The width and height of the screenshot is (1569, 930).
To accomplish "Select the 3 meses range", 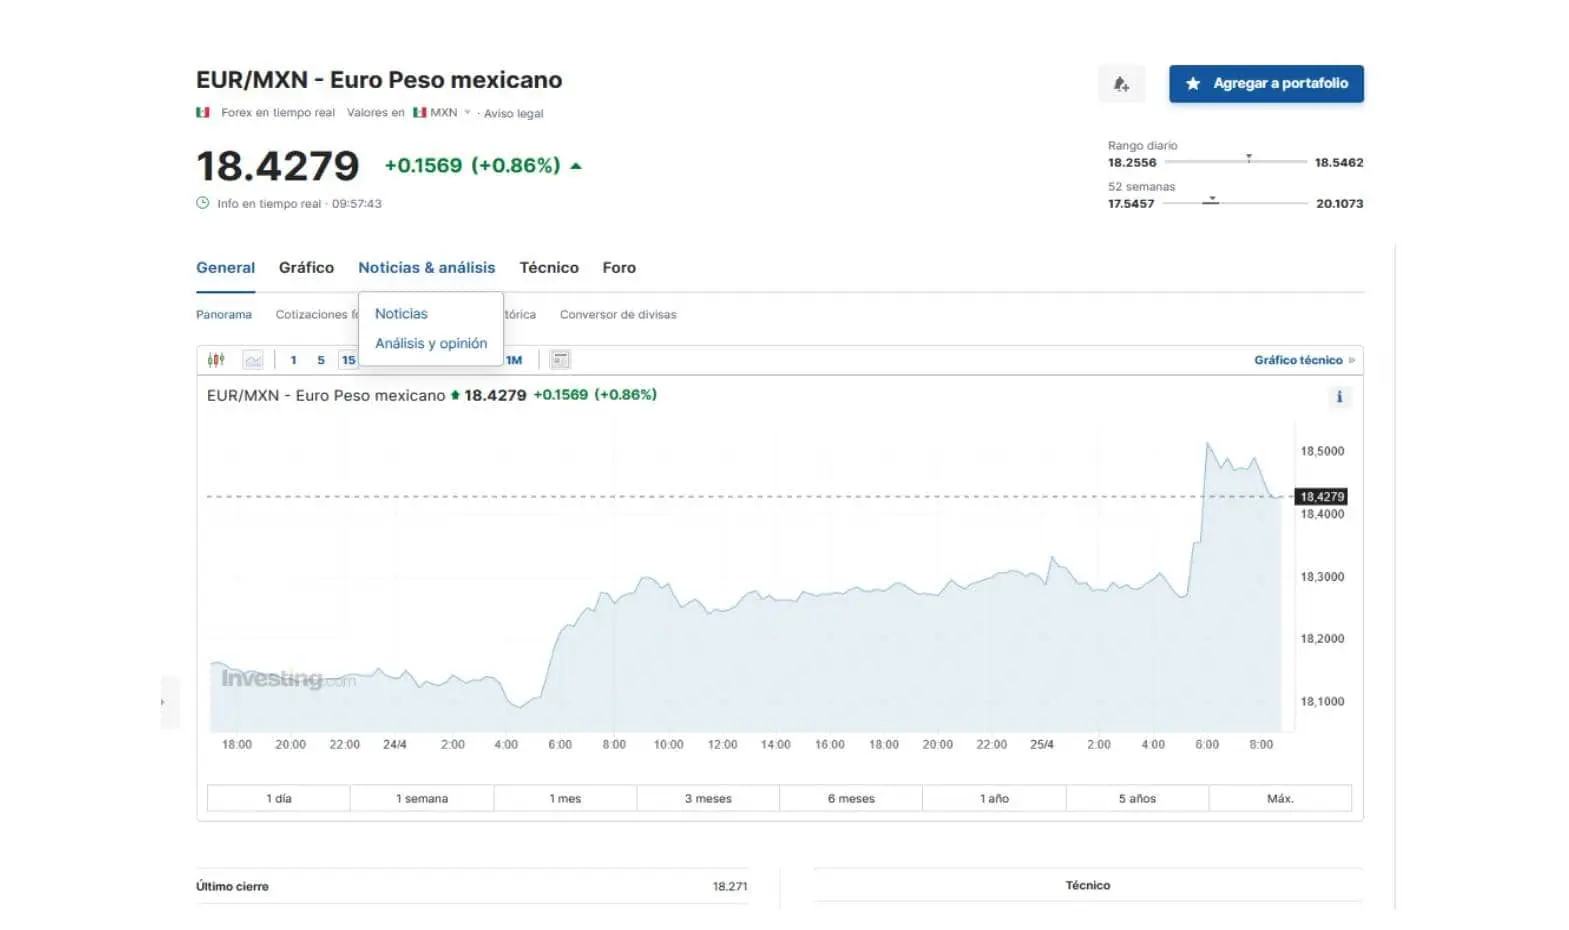I will 708,798.
